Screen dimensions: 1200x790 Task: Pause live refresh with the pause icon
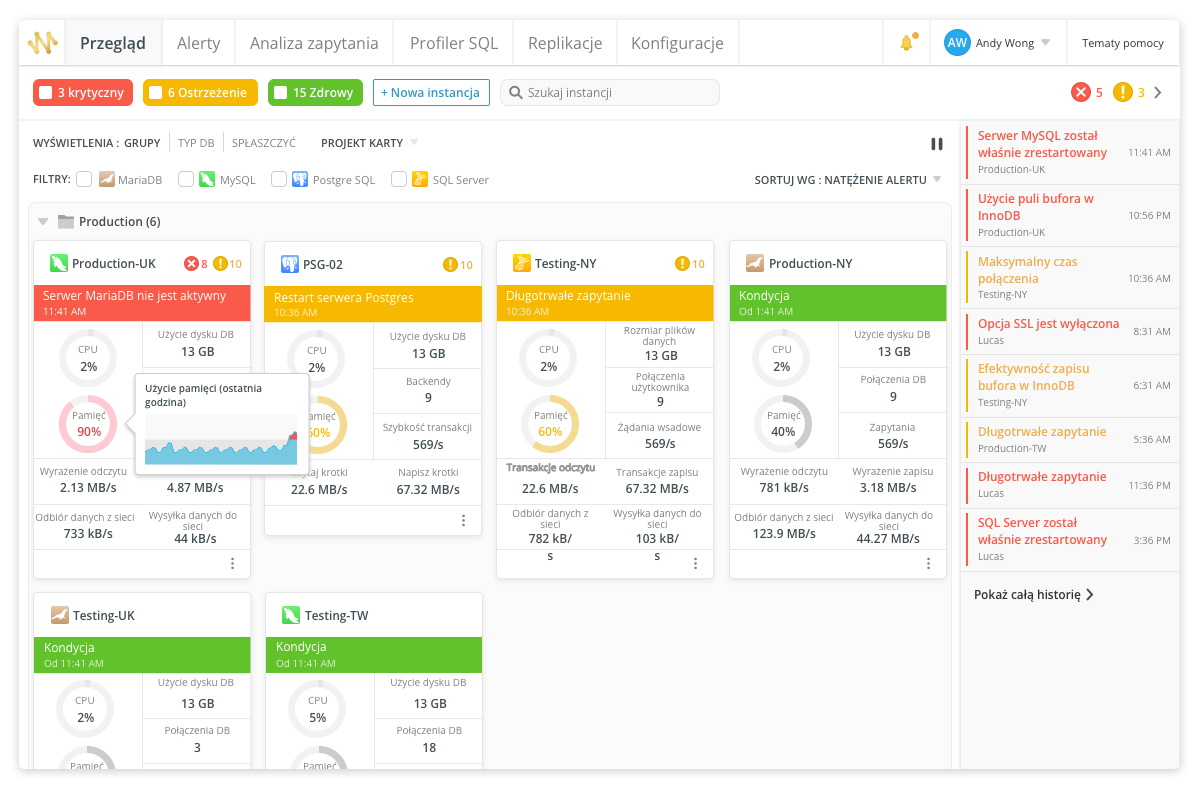click(937, 144)
